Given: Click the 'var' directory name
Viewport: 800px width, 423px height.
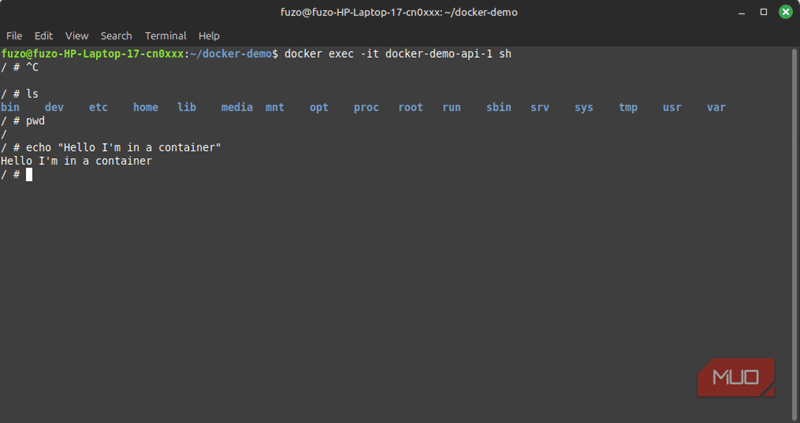Looking at the screenshot, I should tap(716, 107).
